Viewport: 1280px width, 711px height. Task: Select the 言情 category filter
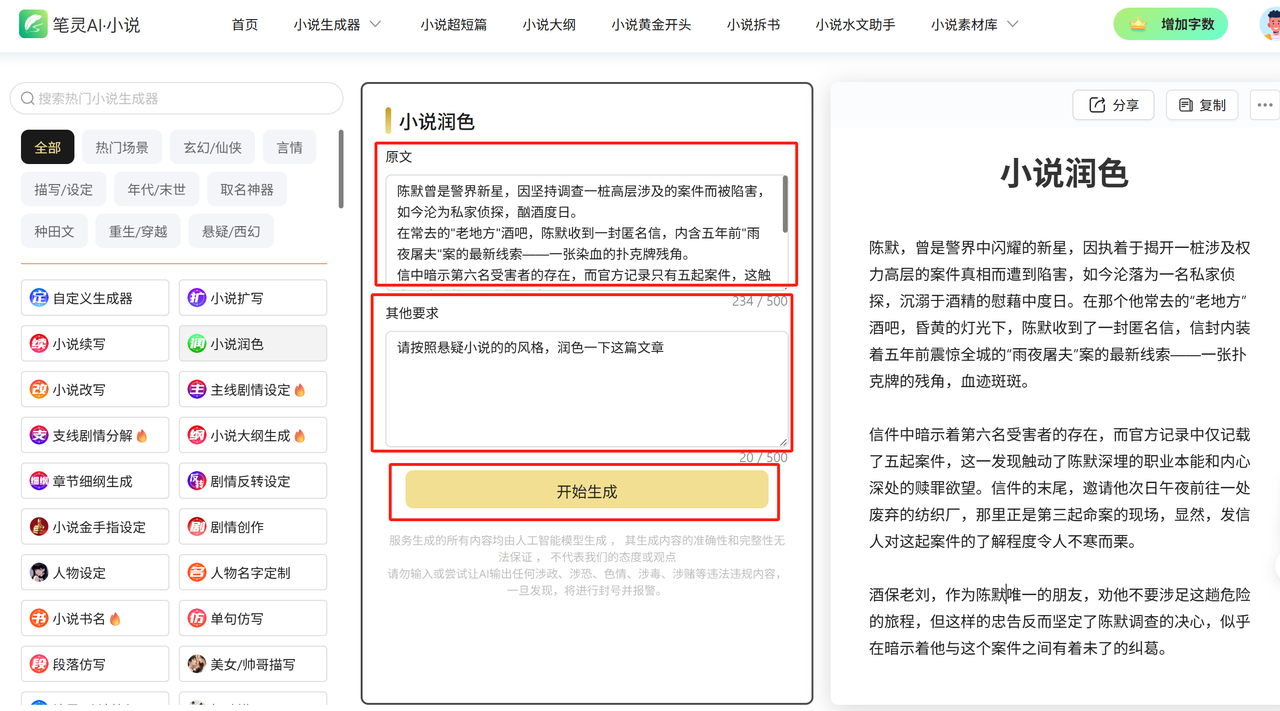point(290,147)
